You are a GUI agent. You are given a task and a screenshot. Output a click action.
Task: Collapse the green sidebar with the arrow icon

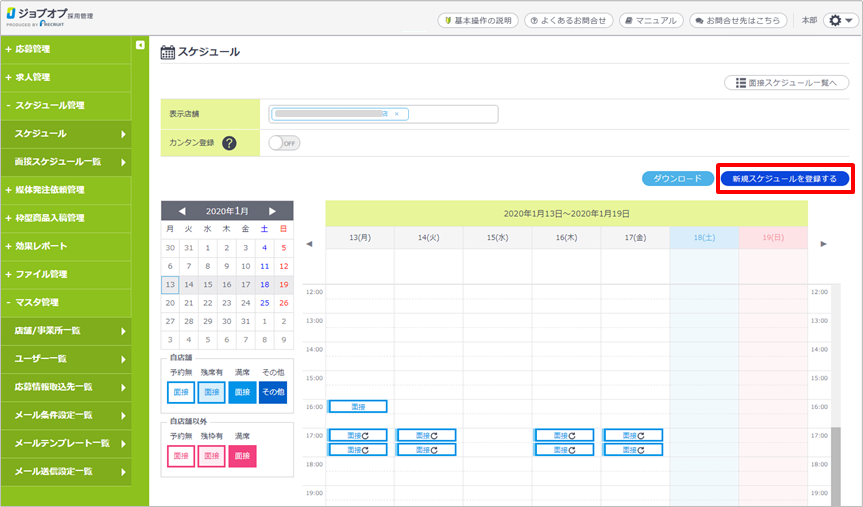coord(140,46)
